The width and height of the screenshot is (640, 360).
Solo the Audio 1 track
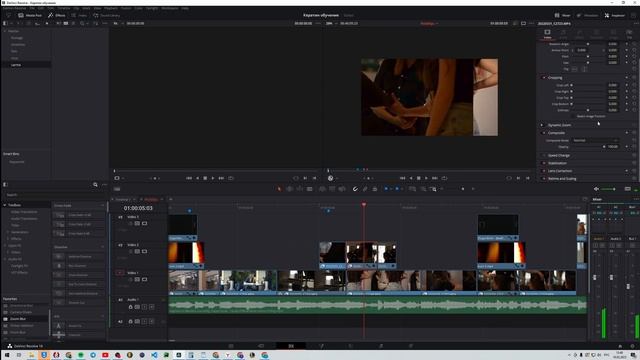pyautogui.click(x=144, y=307)
